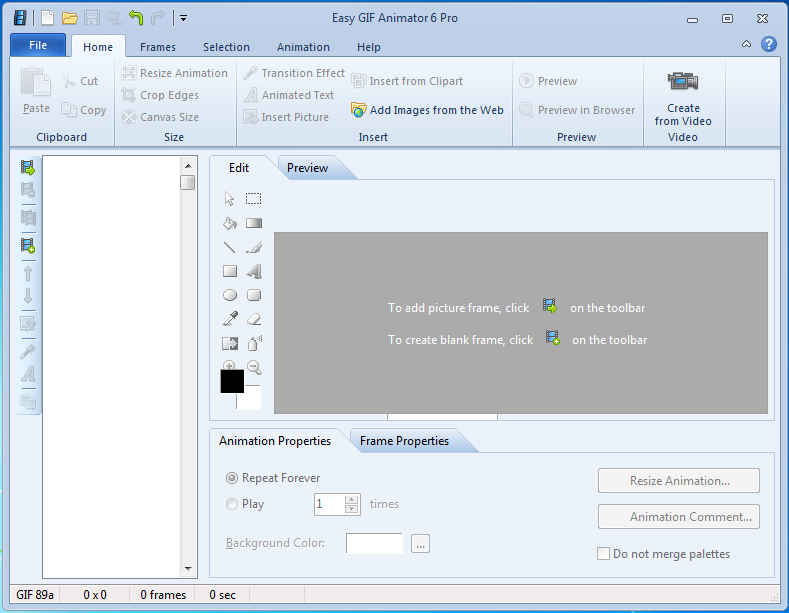Open the File menu
Image resolution: width=789 pixels, height=613 pixels.
(38, 45)
